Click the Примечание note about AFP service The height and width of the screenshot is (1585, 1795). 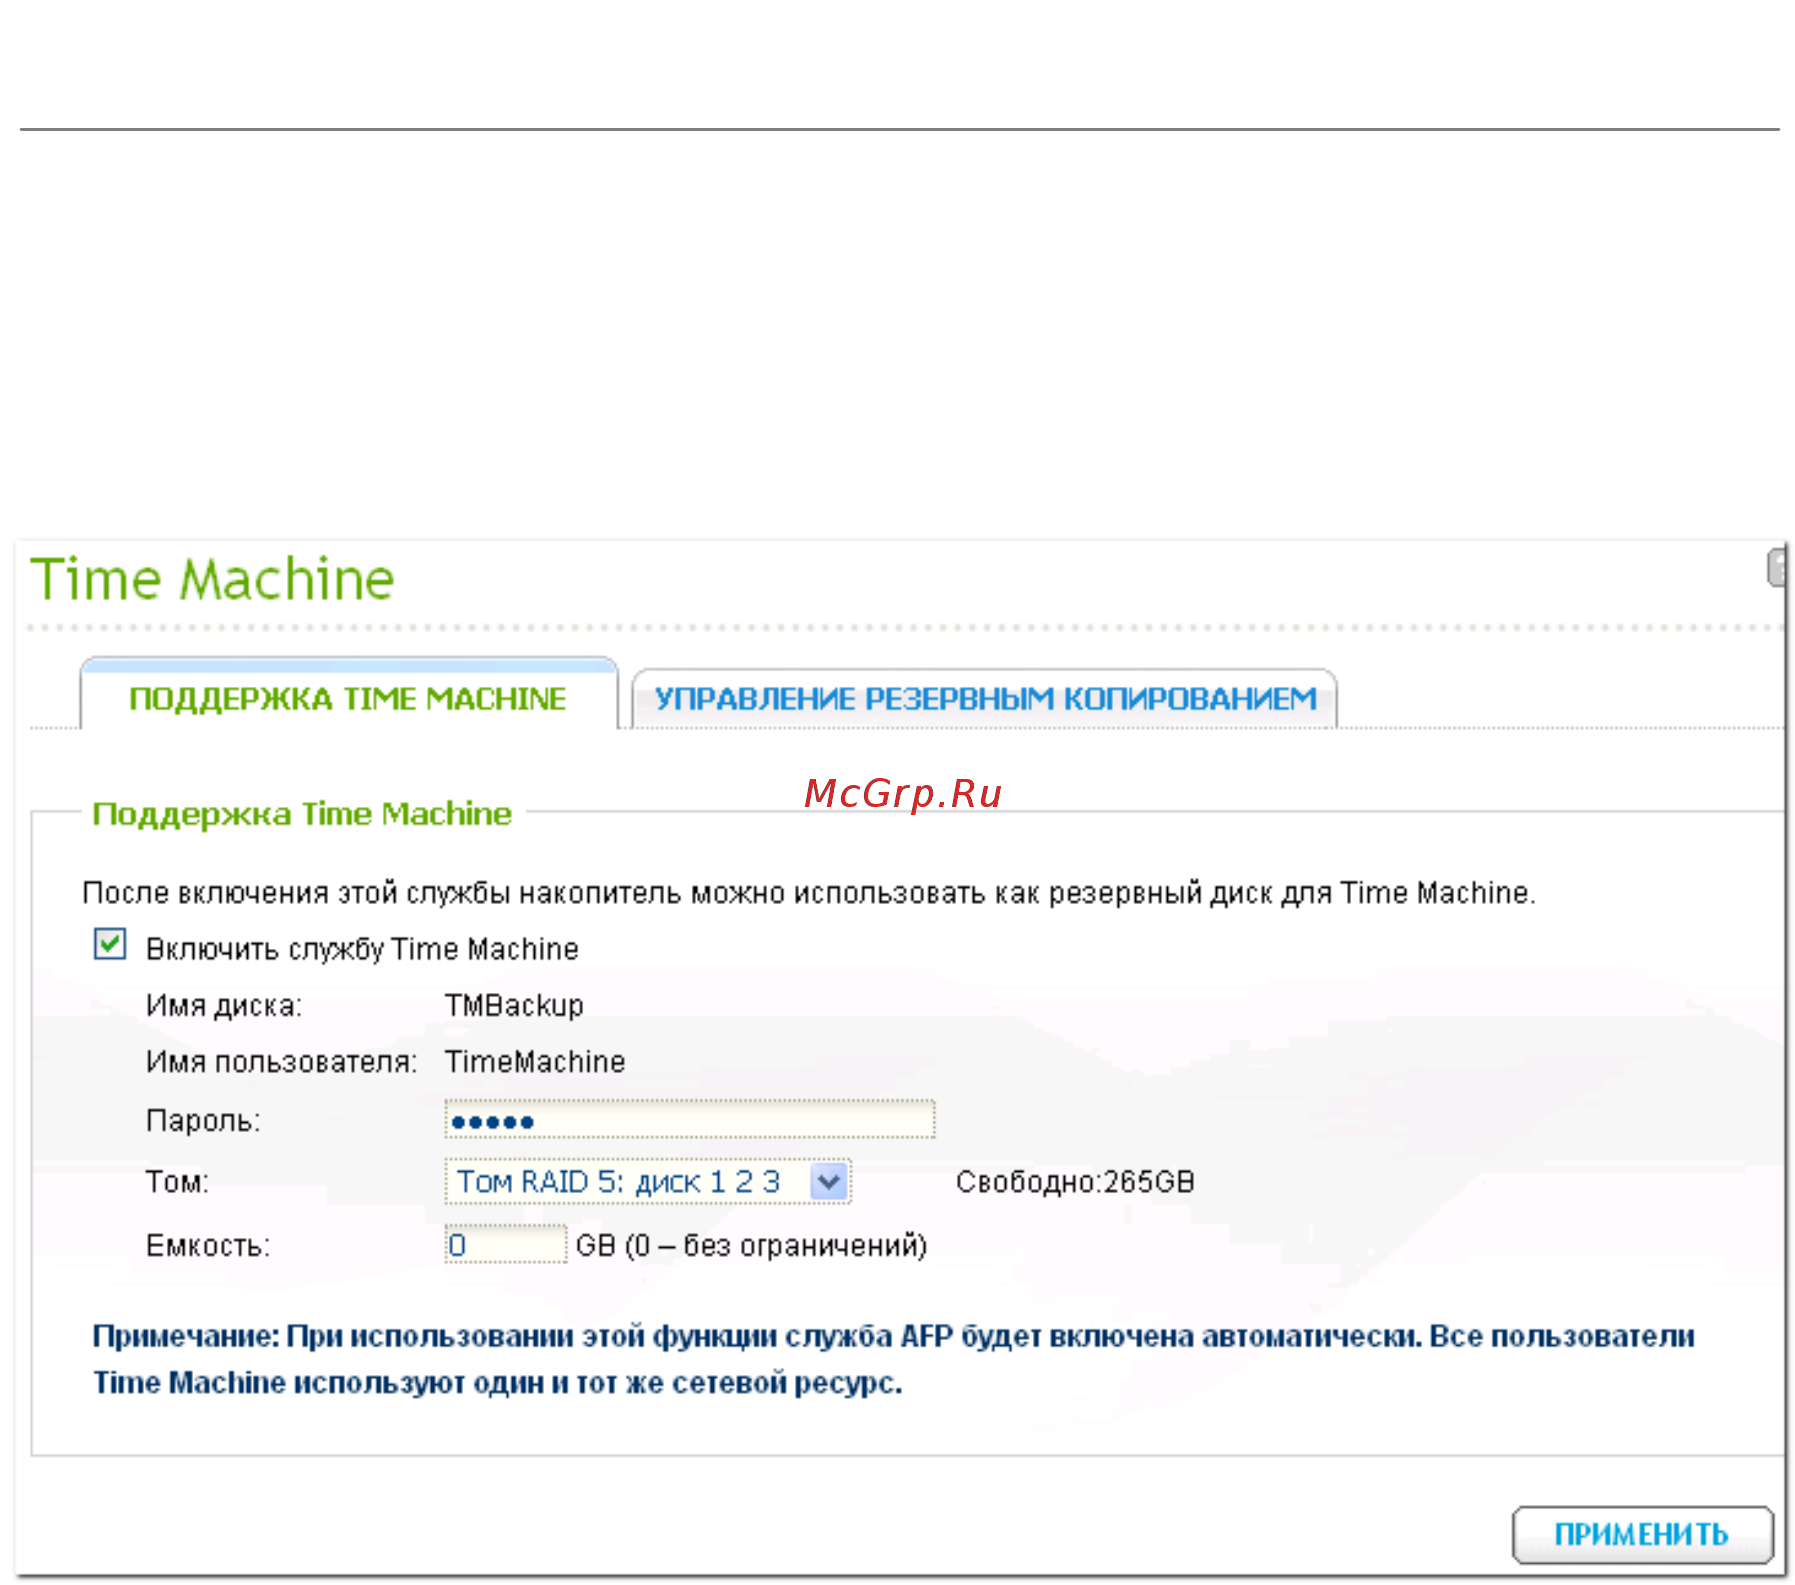tap(894, 1359)
